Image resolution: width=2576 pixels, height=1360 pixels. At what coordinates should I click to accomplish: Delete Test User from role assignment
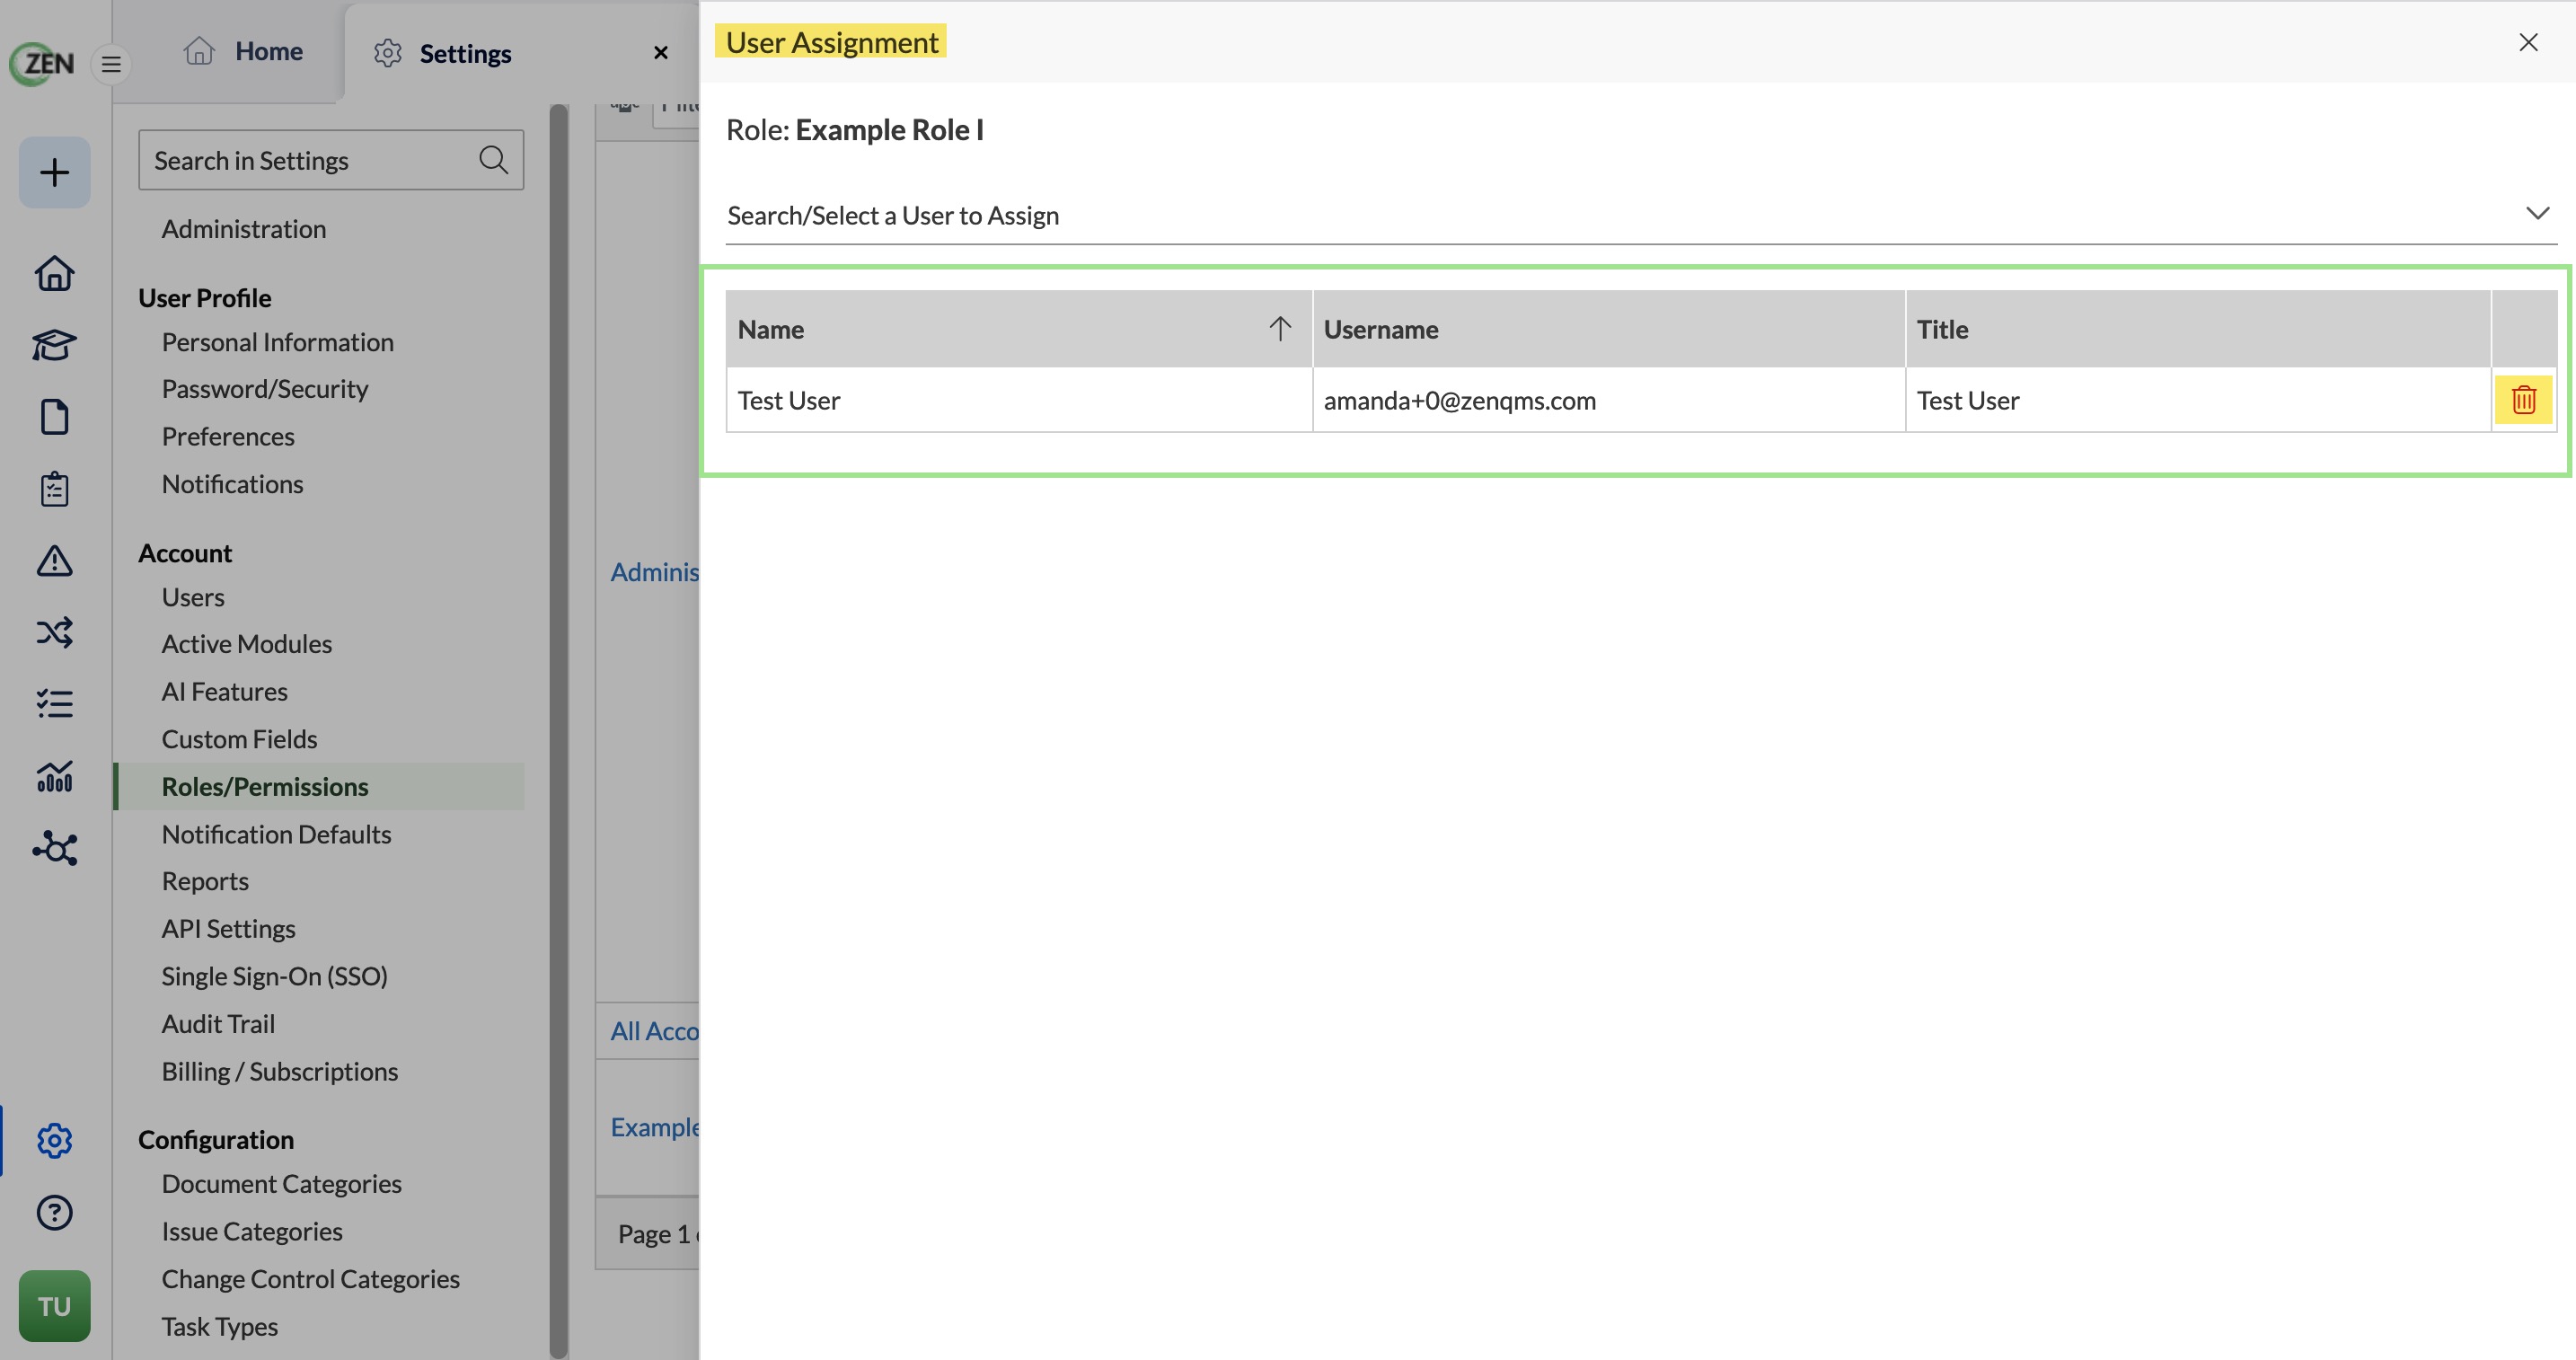(x=2523, y=400)
